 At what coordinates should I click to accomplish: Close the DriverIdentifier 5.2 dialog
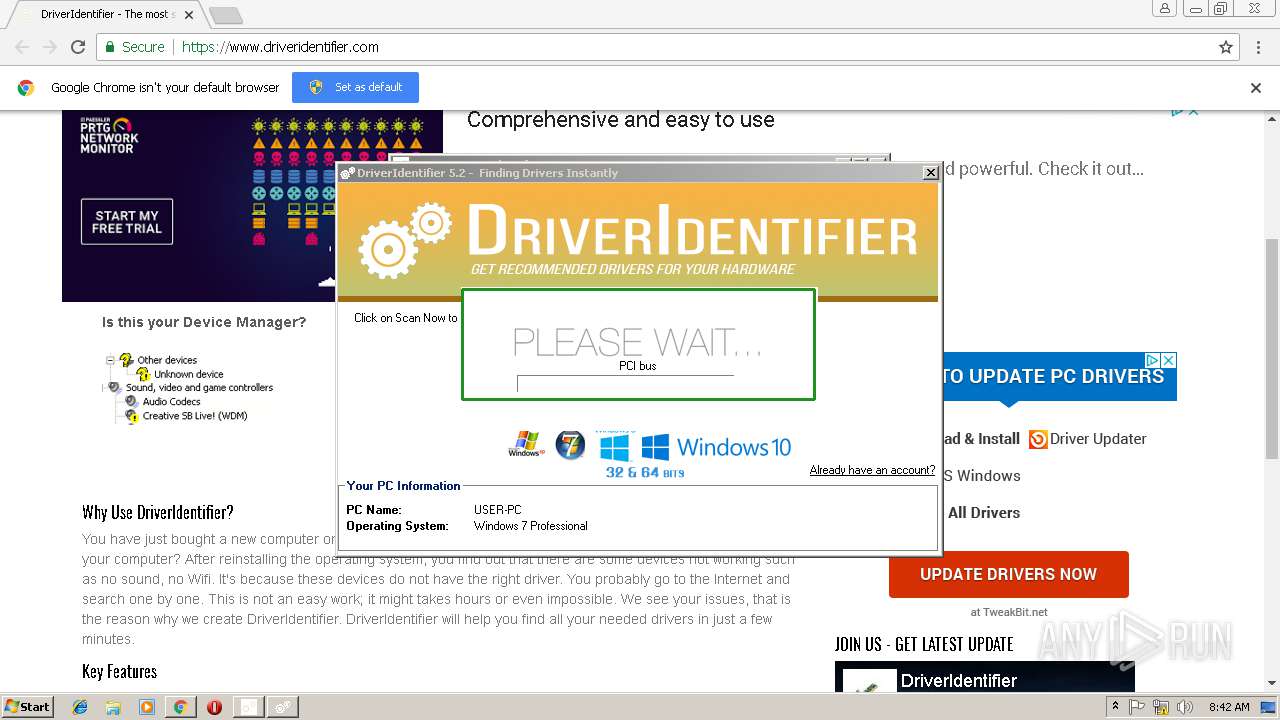coord(930,173)
